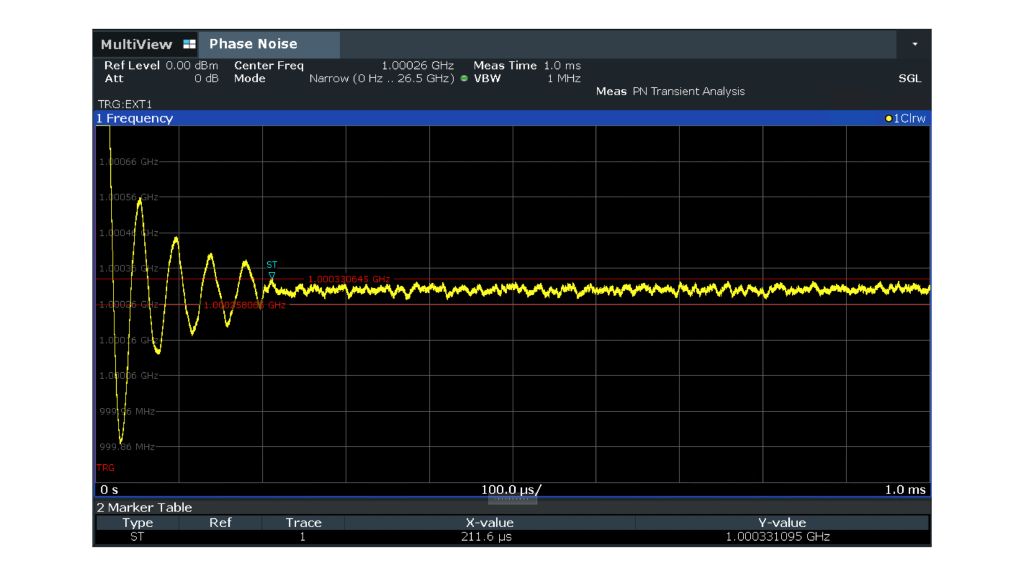Screen dimensions: 1024x576
Task: Click the red TRG trigger marker
Action: click(x=105, y=467)
